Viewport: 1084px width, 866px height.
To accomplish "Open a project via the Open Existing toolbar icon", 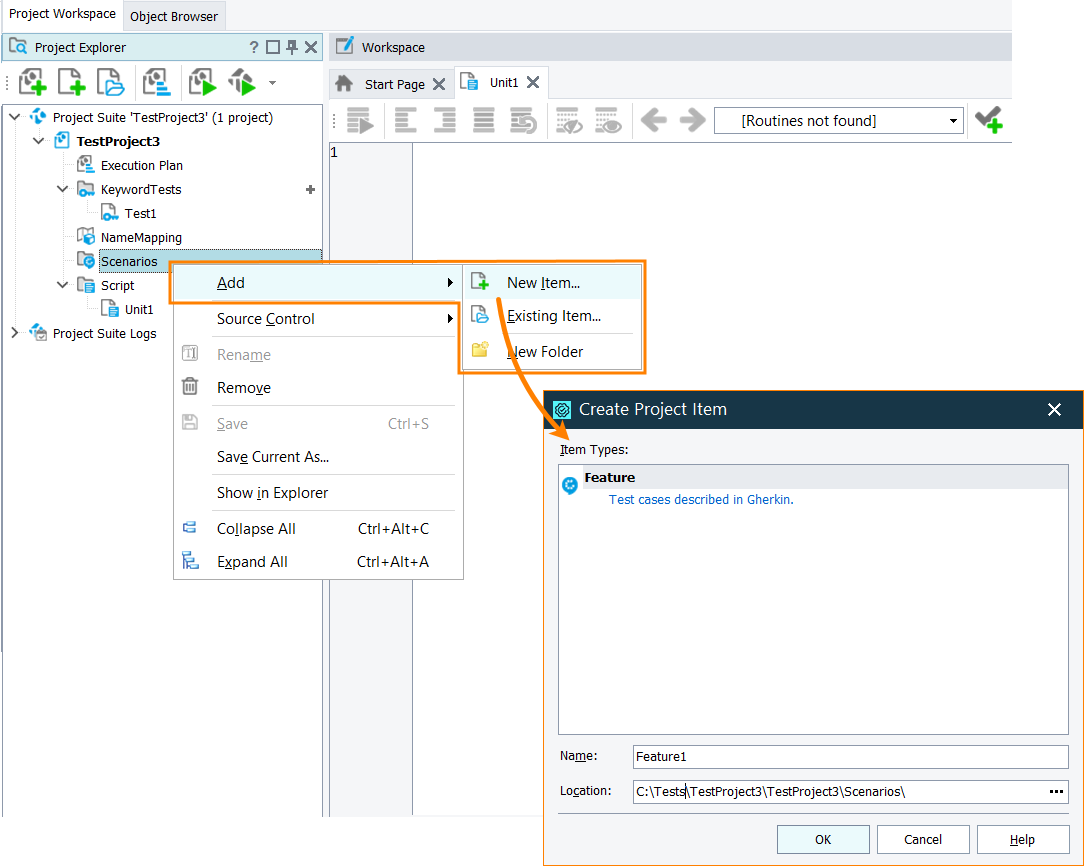I will point(110,82).
